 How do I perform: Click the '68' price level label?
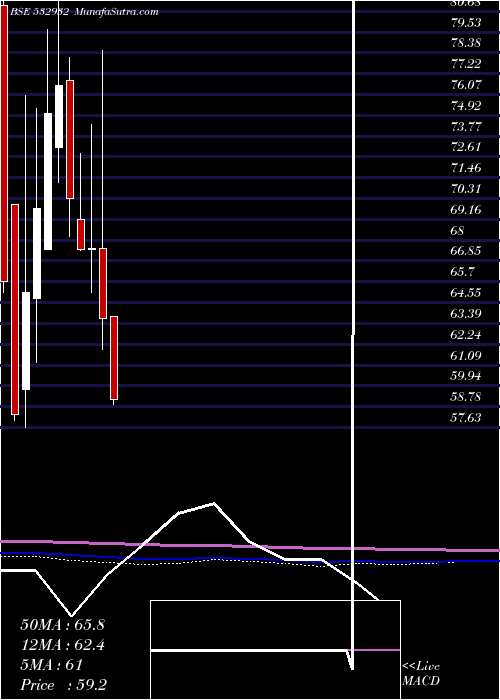pyautogui.click(x=458, y=231)
